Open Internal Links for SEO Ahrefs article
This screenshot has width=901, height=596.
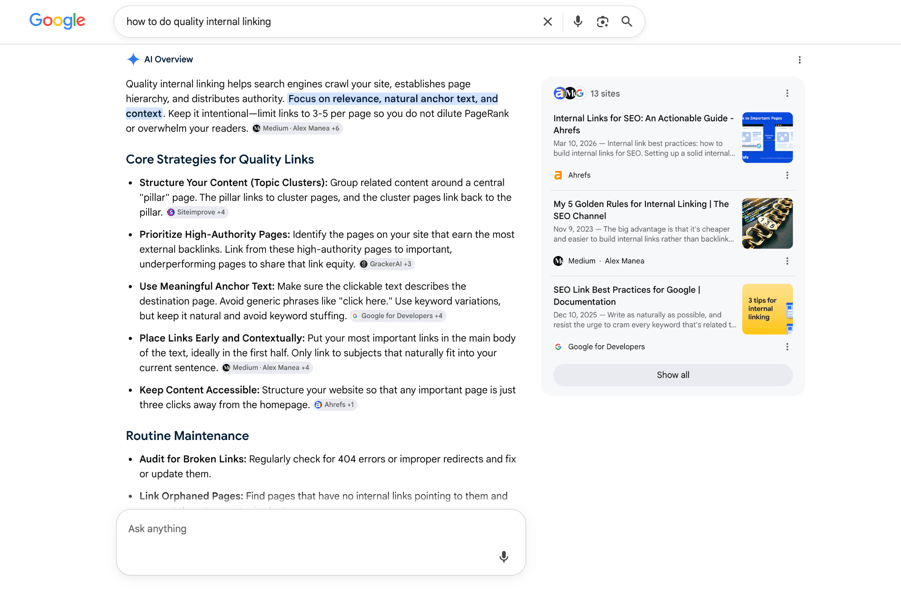click(x=643, y=124)
